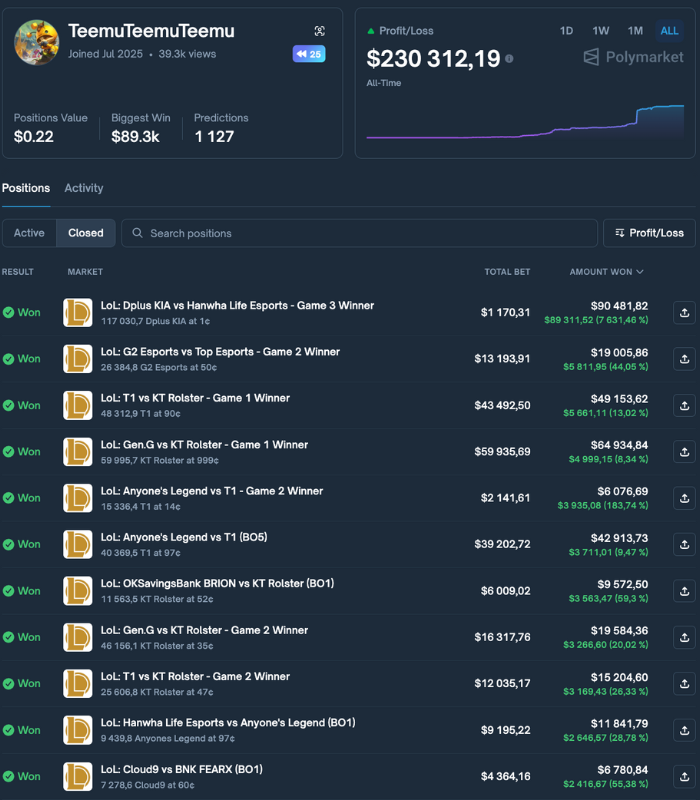
Task: Open LoL: Dplus KIA vs Hanwha Life Esports market
Action: pyautogui.click(x=237, y=306)
